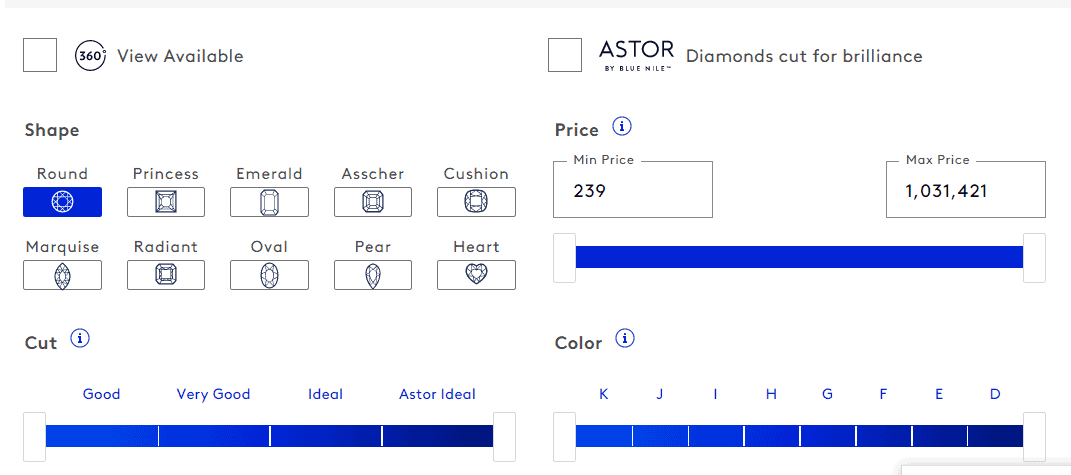
Task: Choose the Oval diamond shape
Action: coord(269,275)
